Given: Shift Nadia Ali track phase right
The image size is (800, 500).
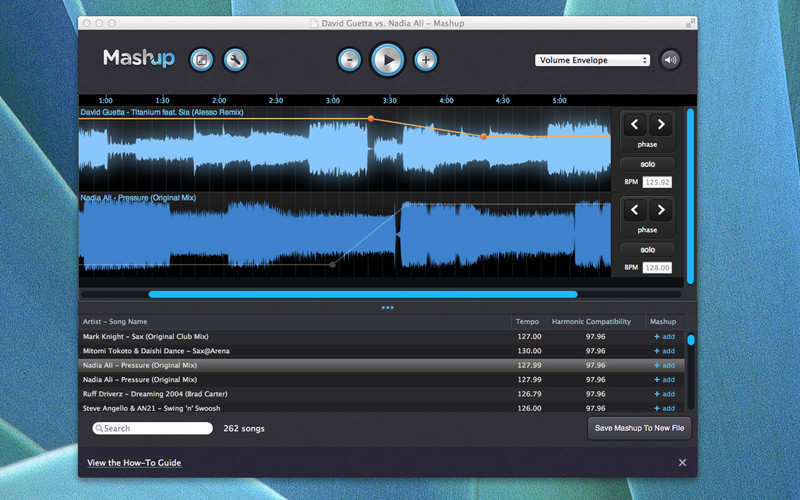Looking at the screenshot, I should pyautogui.click(x=659, y=210).
